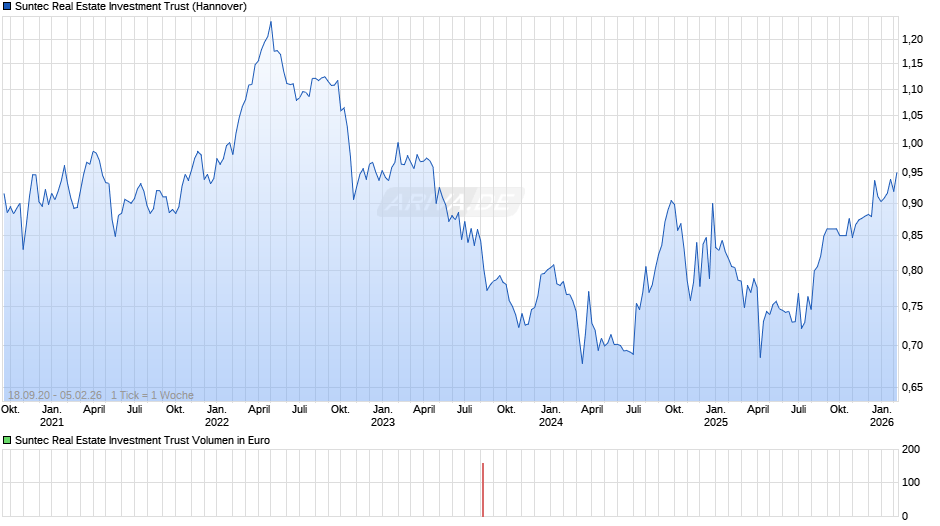This screenshot has width=940, height=526.
Task: Click the 'Jan. 2023' time axis label
Action: (x=382, y=416)
